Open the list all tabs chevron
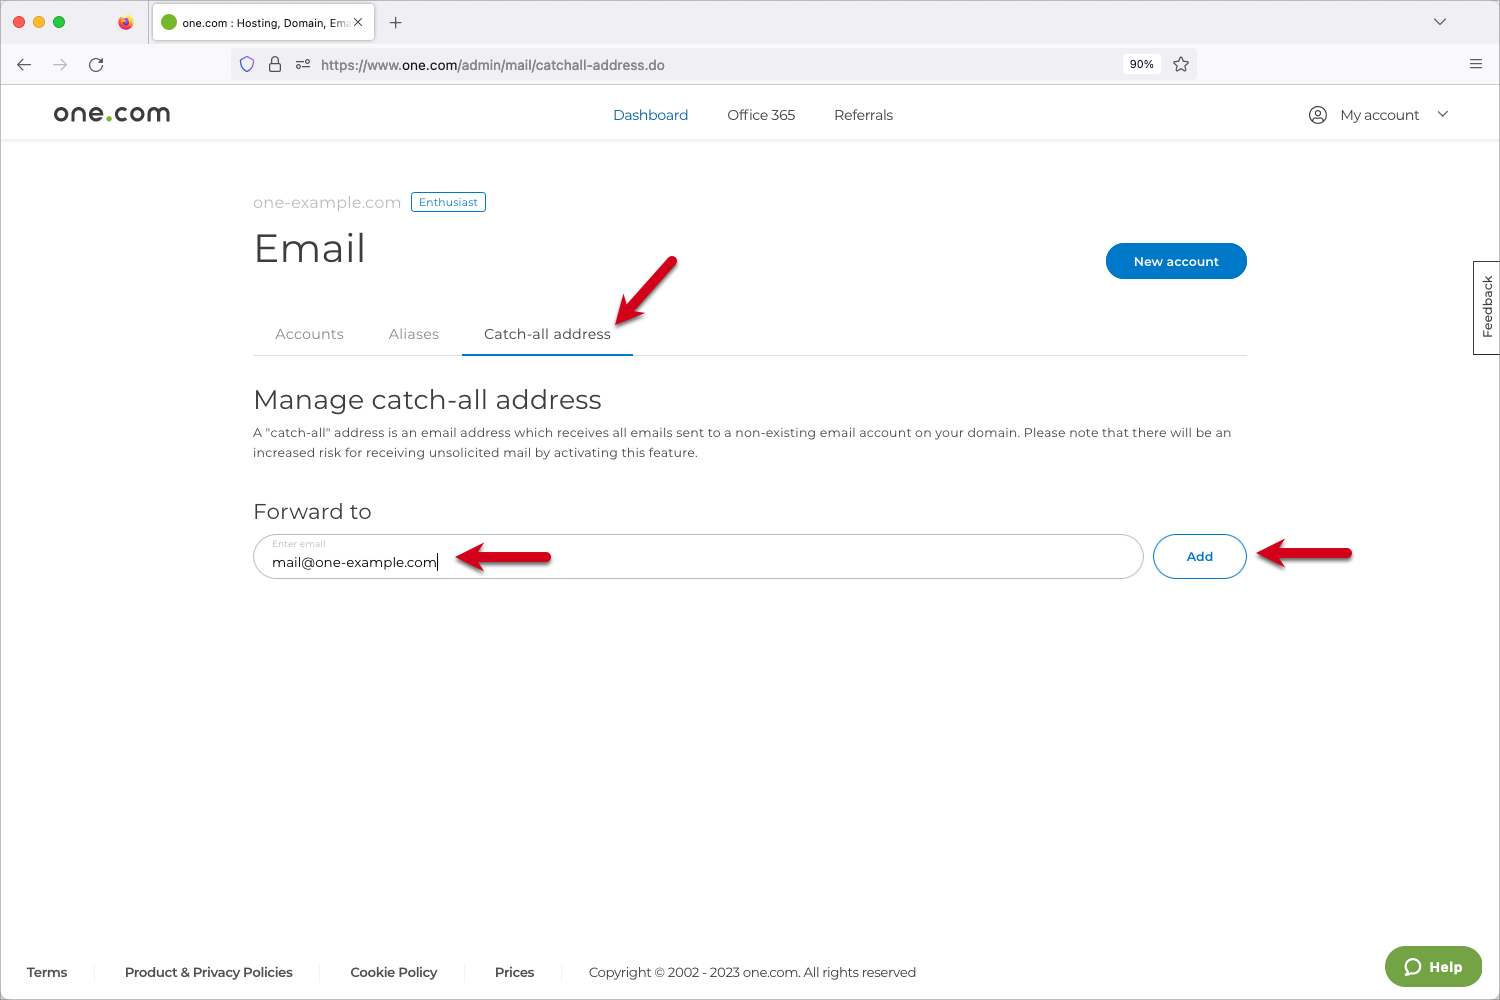This screenshot has width=1500, height=1000. (1440, 22)
